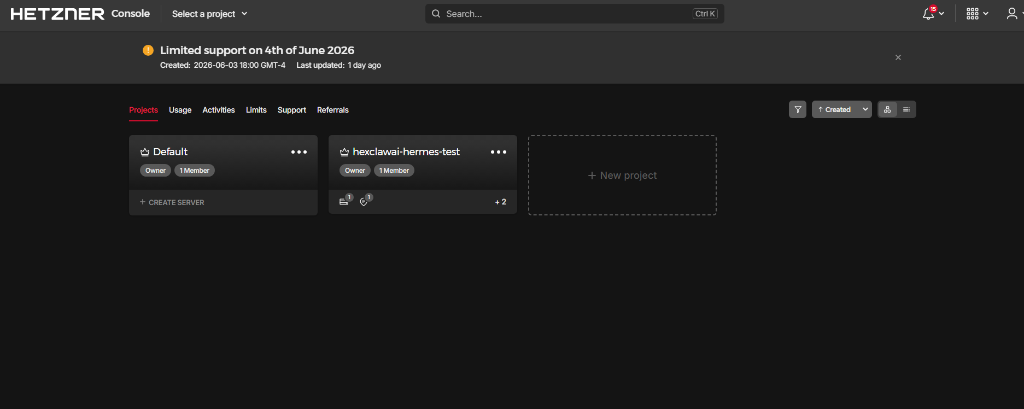Click the search magnifier icon
This screenshot has height=409, width=1024.
point(436,14)
